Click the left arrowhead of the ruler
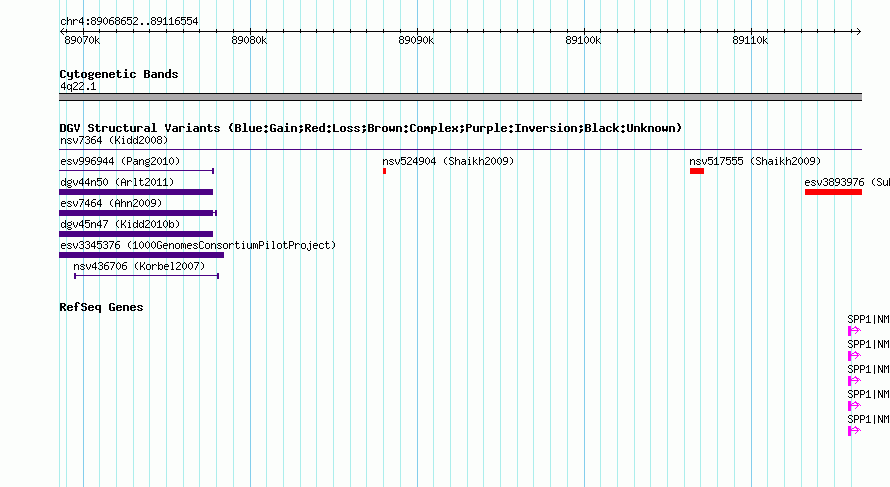 [62, 31]
